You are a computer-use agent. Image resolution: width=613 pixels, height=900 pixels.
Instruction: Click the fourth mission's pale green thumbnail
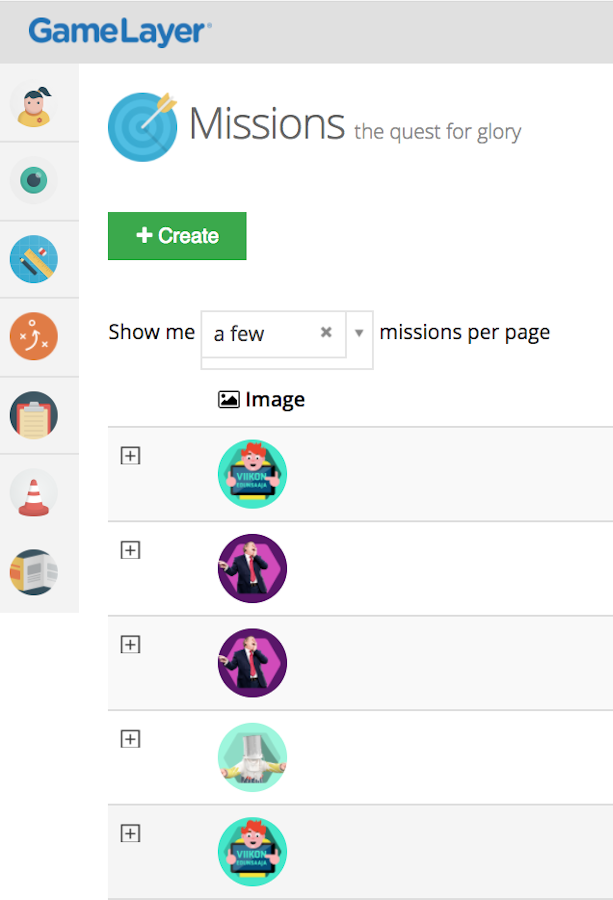point(252,758)
